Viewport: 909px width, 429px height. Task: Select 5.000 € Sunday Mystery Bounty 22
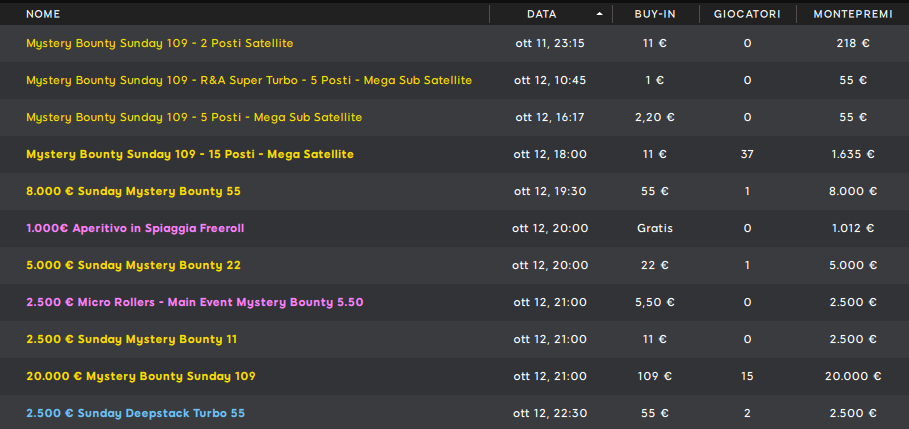133,265
